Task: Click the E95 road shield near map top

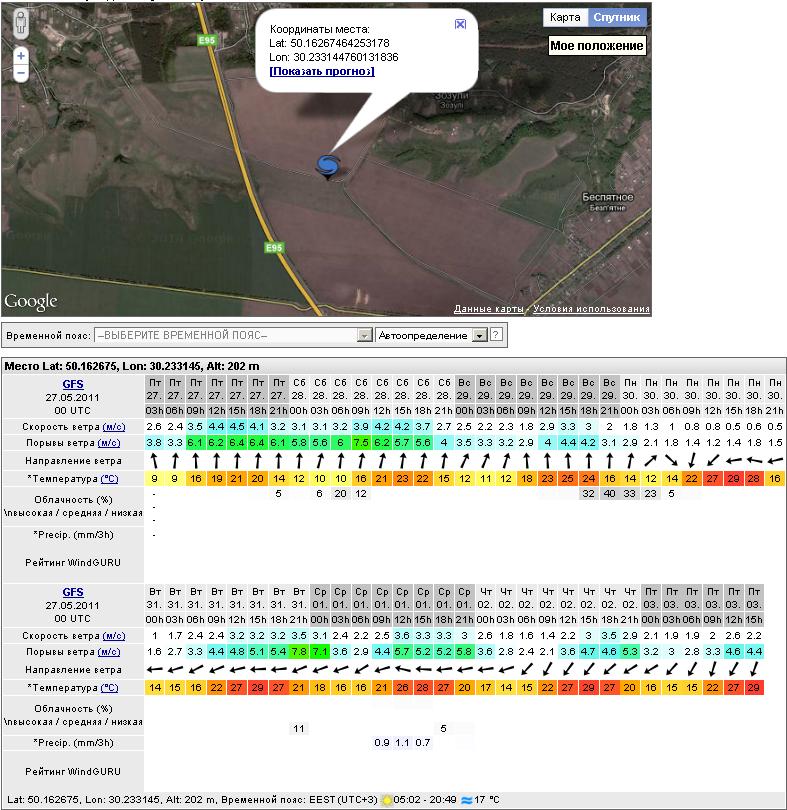Action: pyautogui.click(x=207, y=40)
